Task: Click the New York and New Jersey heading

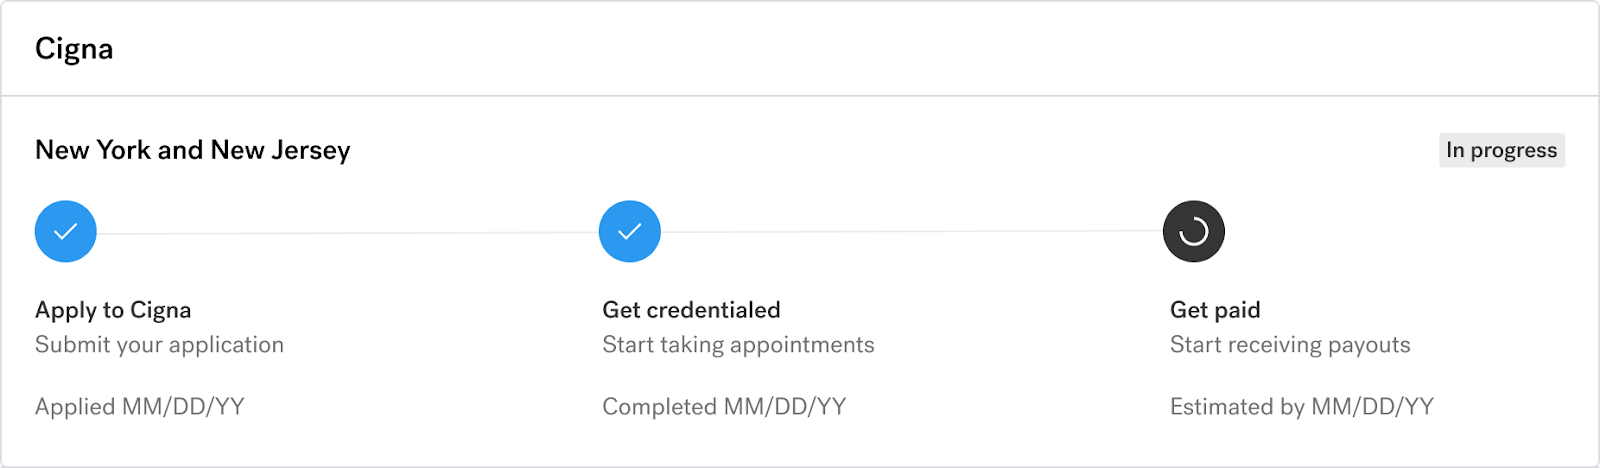Action: click(x=193, y=150)
